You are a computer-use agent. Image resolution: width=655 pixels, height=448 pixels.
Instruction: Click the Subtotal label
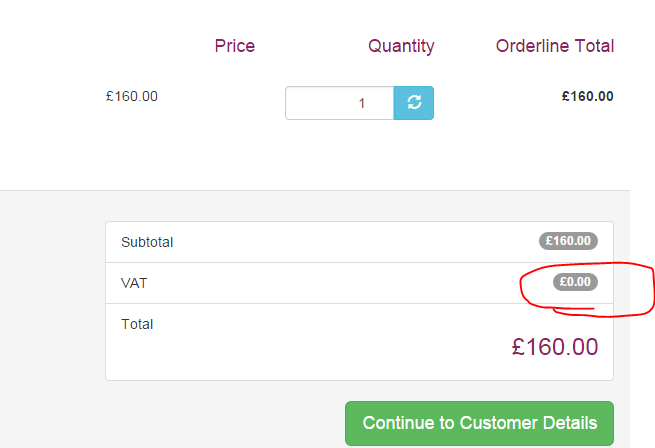(x=147, y=242)
